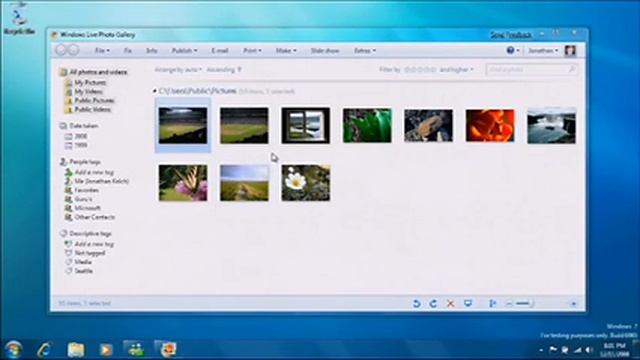This screenshot has width=640, height=360.
Task: Select Other Contacts people tag
Action: [94, 217]
